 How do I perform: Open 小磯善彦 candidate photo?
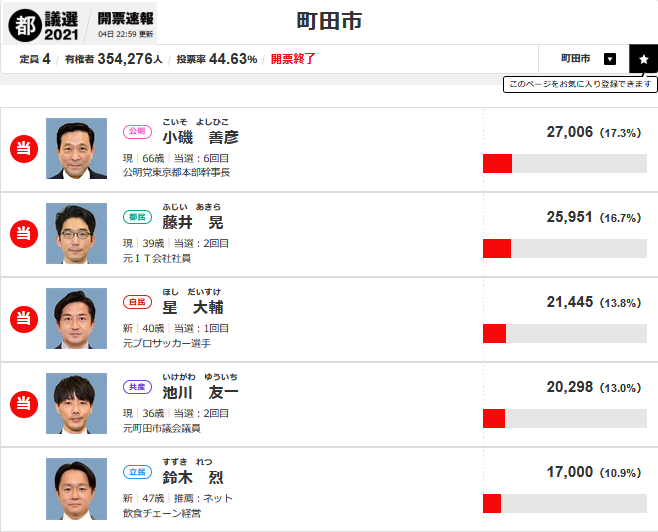coord(76,149)
